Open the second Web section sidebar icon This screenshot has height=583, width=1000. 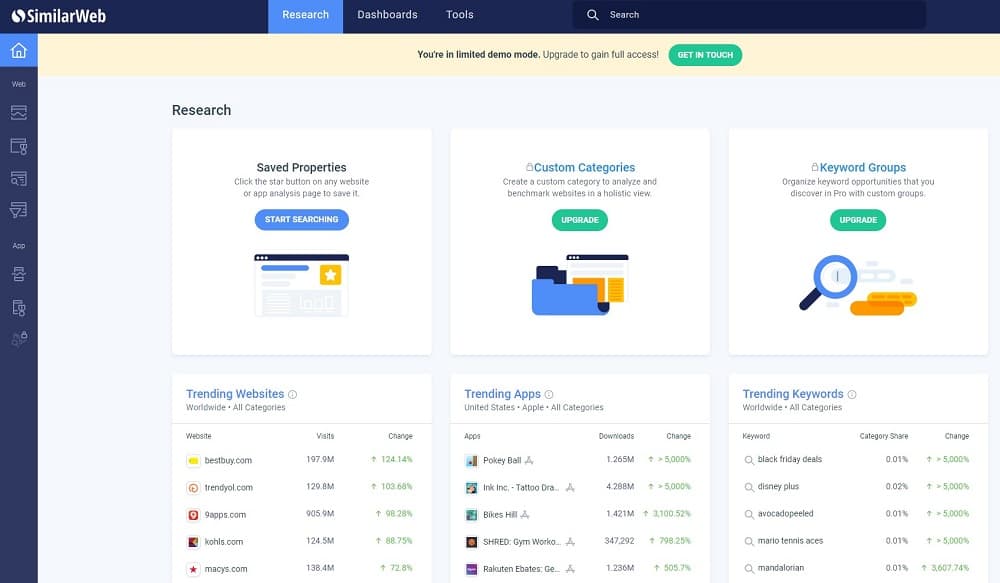[x=18, y=146]
